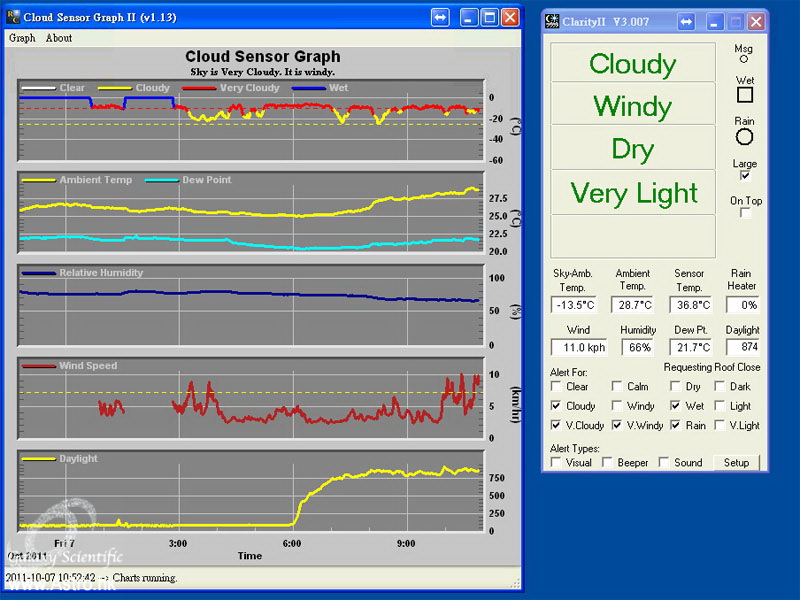The width and height of the screenshot is (800, 600).
Task: Uncheck the Rain alert checkbox
Action: pos(676,425)
